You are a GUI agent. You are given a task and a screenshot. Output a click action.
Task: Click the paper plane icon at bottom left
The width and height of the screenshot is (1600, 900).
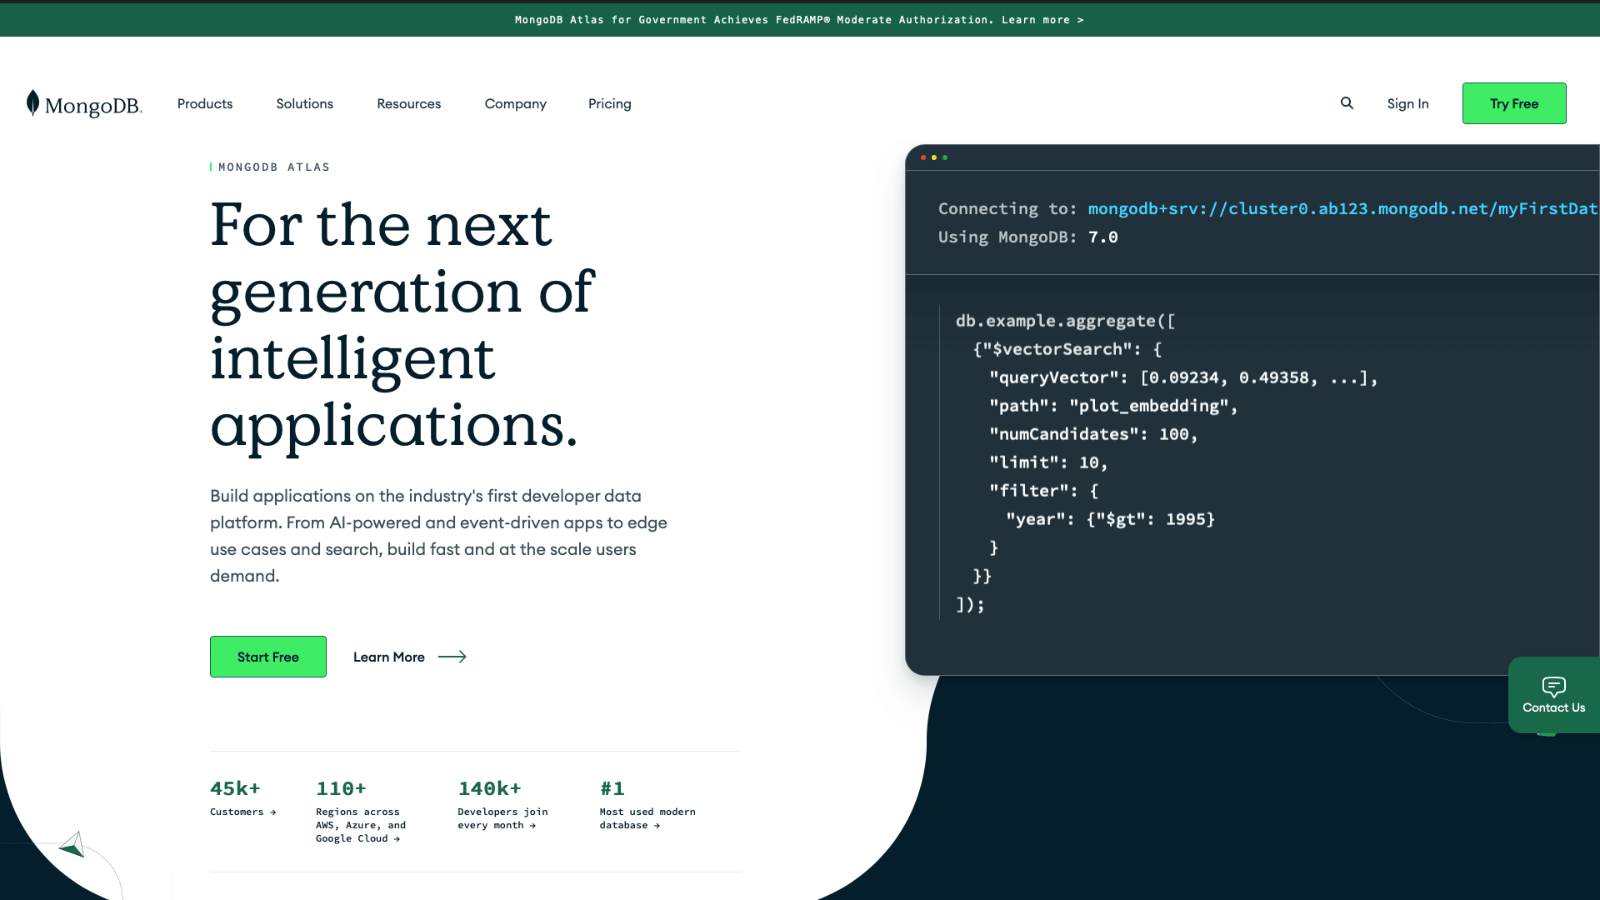(72, 845)
